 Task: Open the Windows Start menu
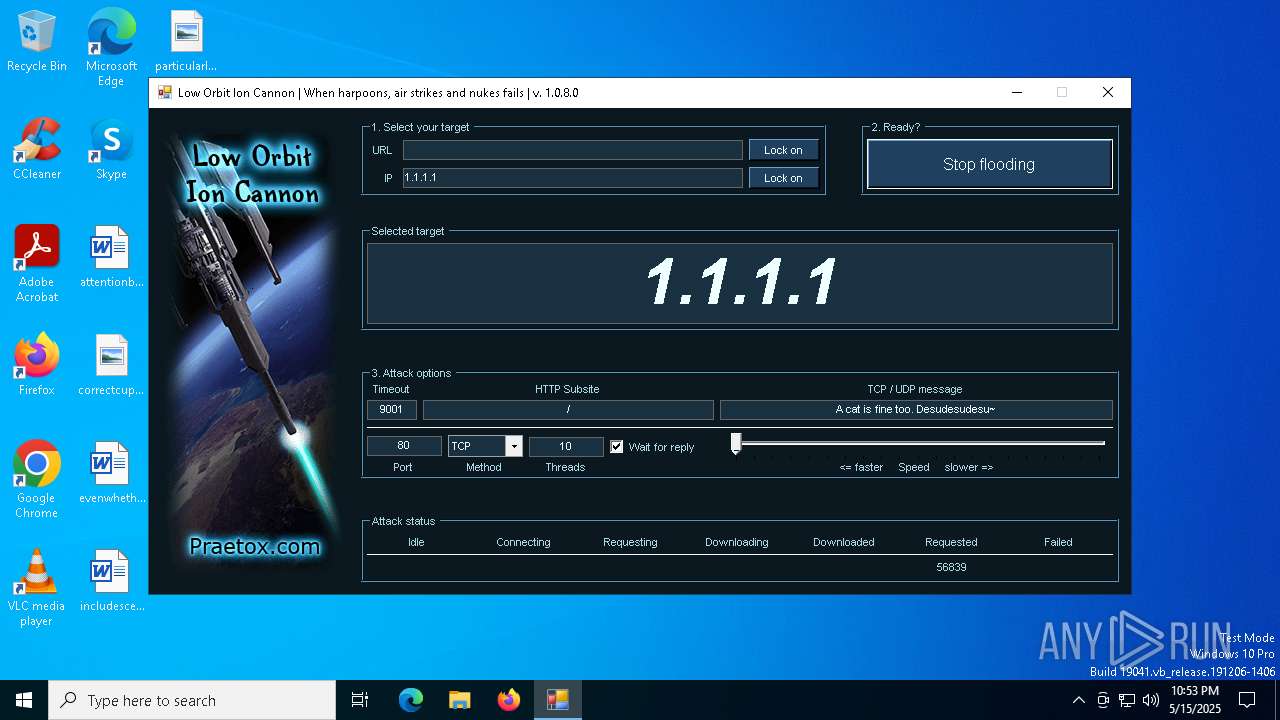click(24, 700)
